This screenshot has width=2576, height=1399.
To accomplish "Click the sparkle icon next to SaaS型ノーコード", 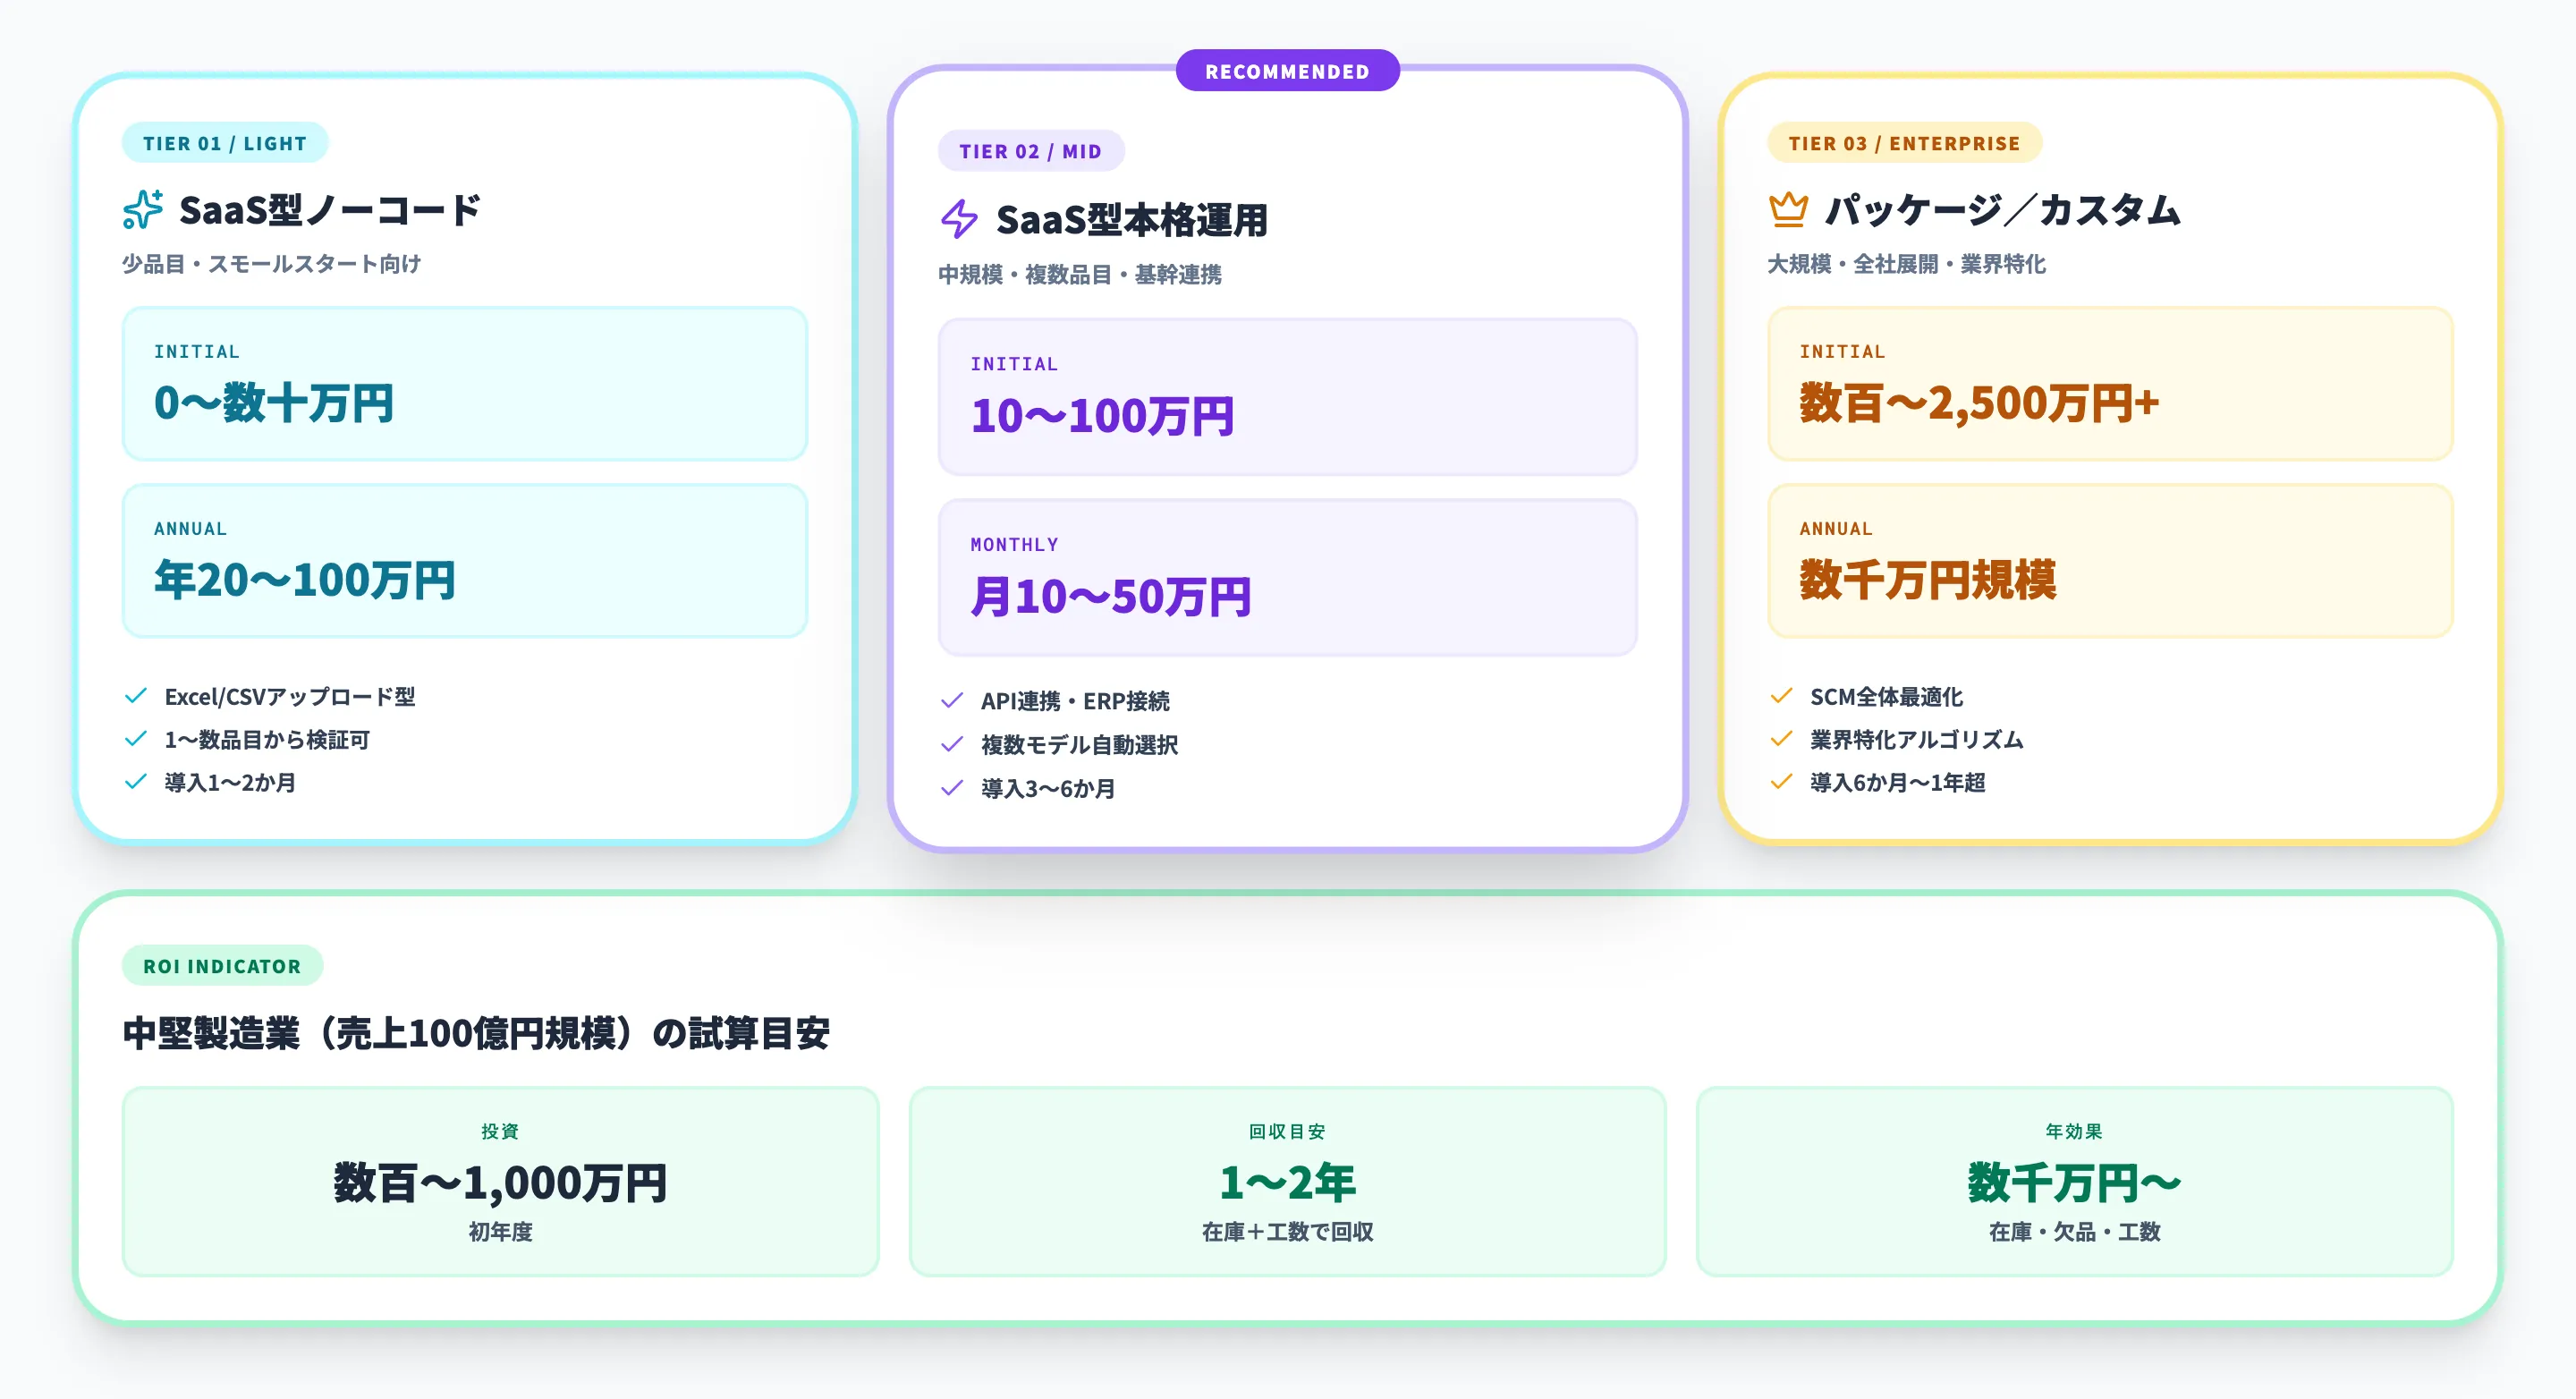I will pos(143,209).
